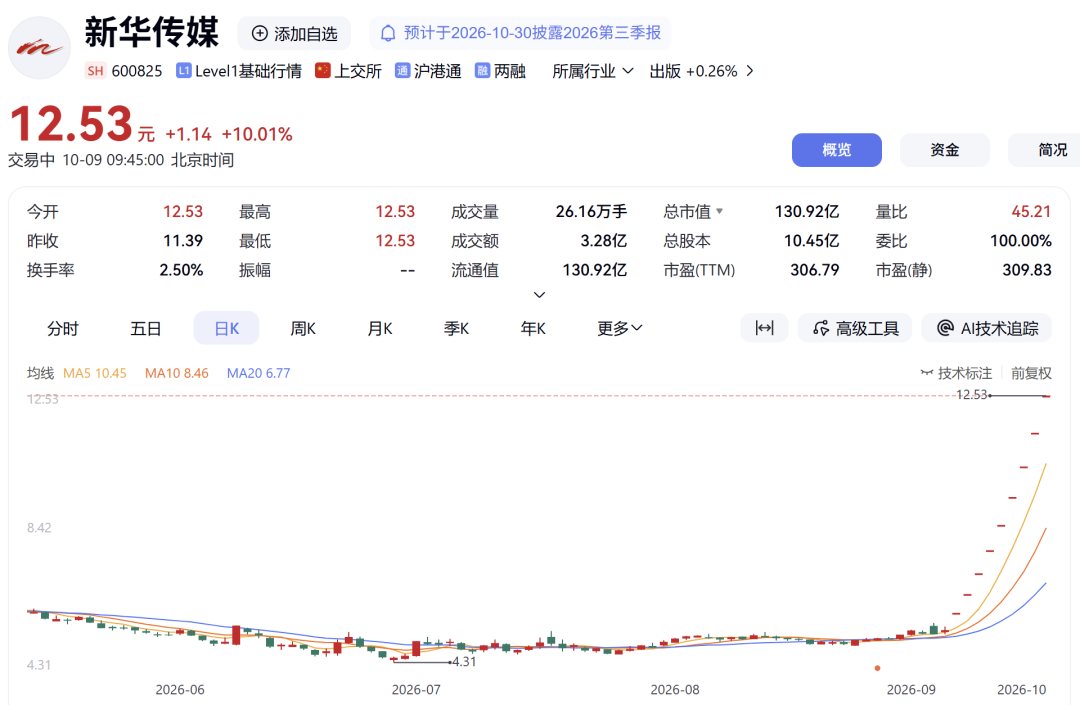Viewport: 1080px width, 705px height.
Task: Click the 量比 value 45.21
Action: click(1031, 211)
